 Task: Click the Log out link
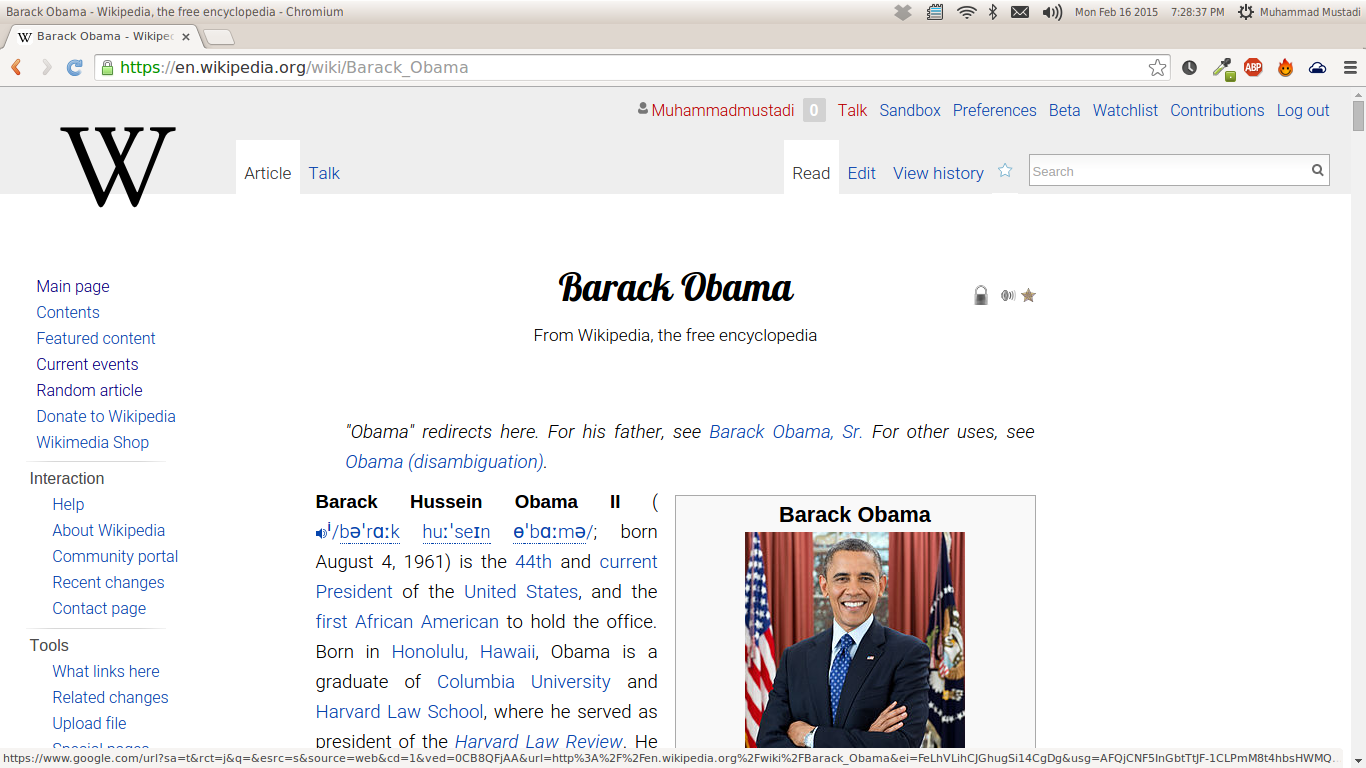pos(1303,110)
